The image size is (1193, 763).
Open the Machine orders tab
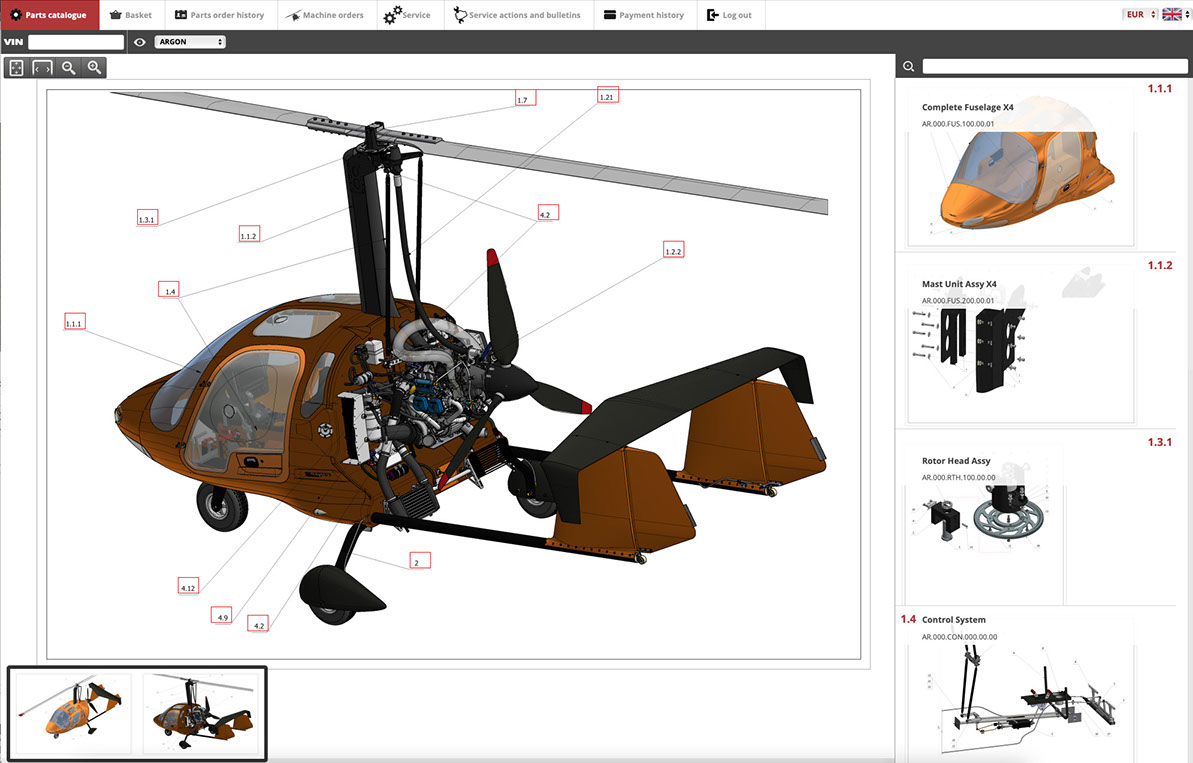click(x=325, y=15)
